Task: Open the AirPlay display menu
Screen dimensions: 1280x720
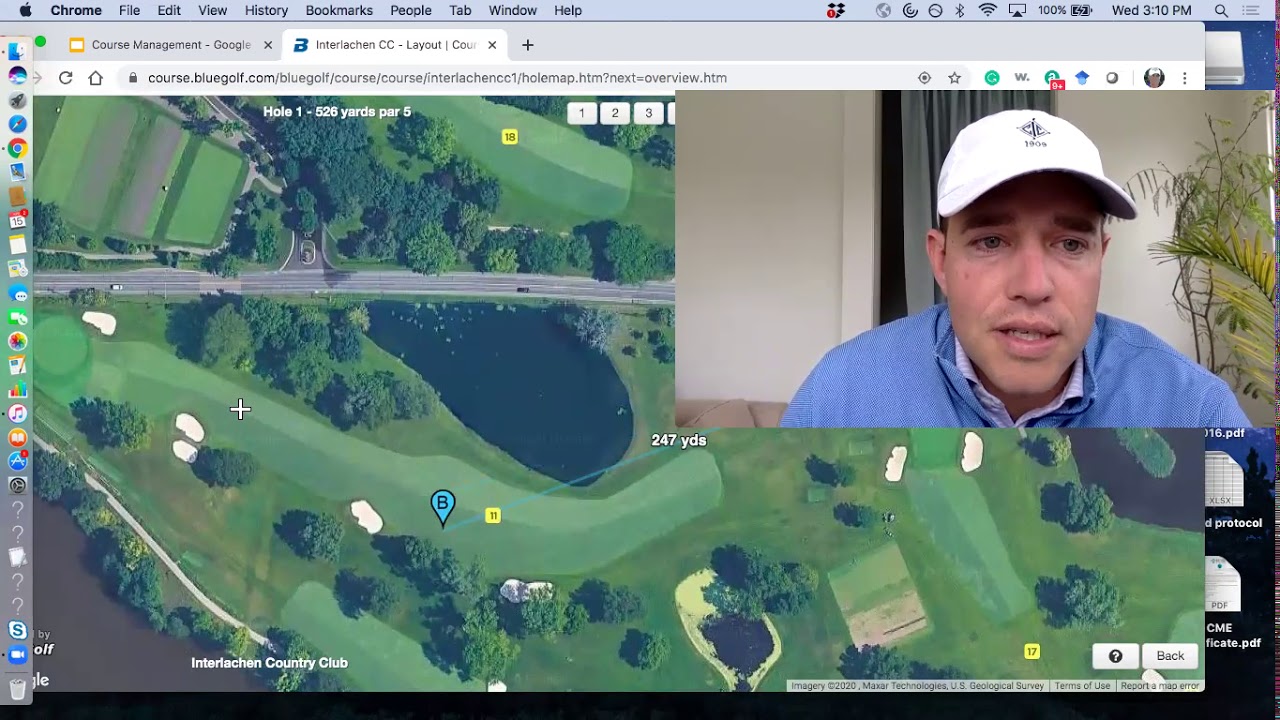Action: [x=1017, y=10]
